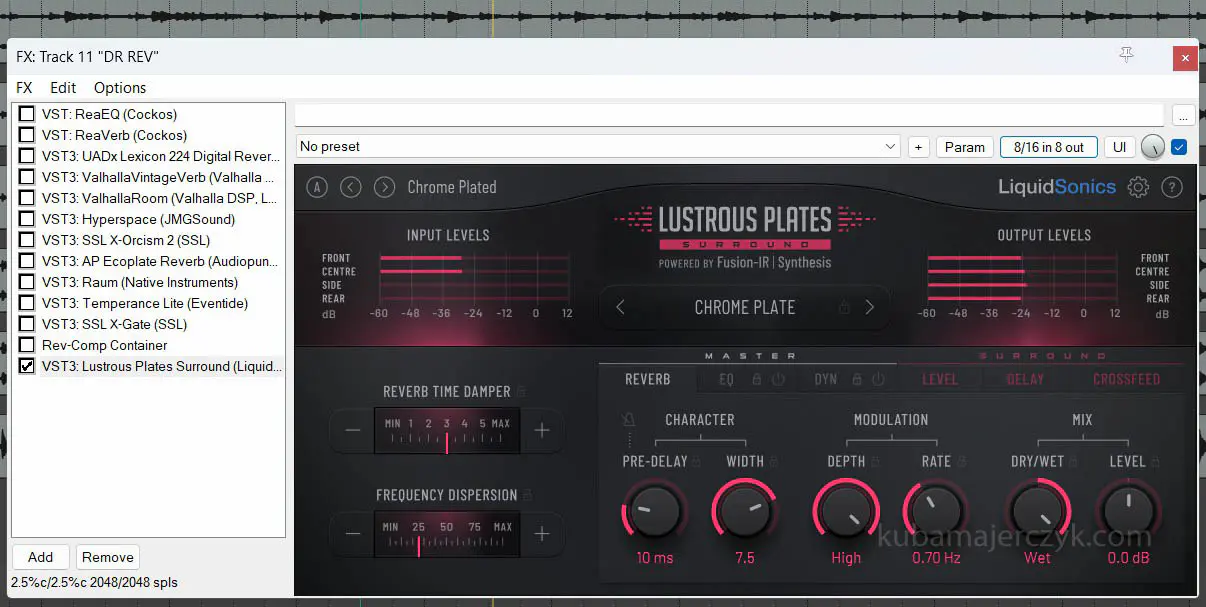Select next plate model after Chrome Plate
Image resolution: width=1206 pixels, height=607 pixels.
[869, 307]
